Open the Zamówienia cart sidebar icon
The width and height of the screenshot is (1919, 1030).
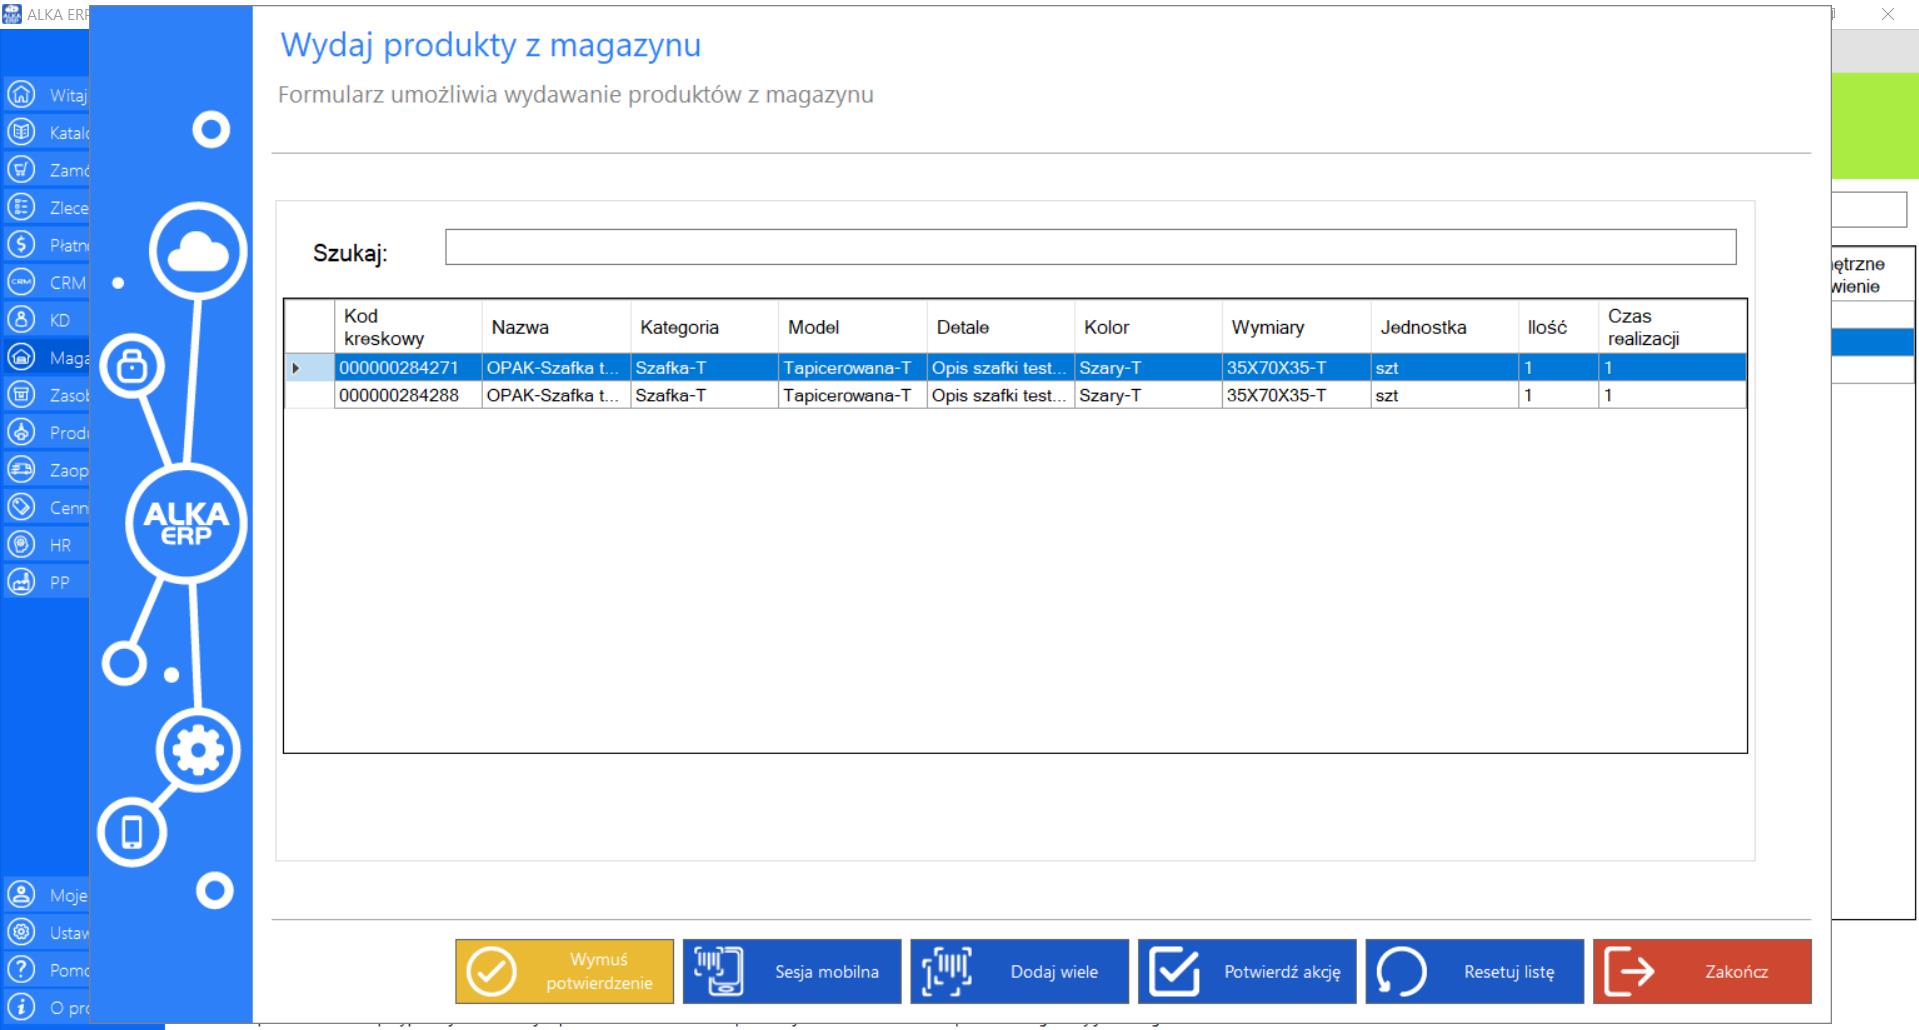coord(21,169)
